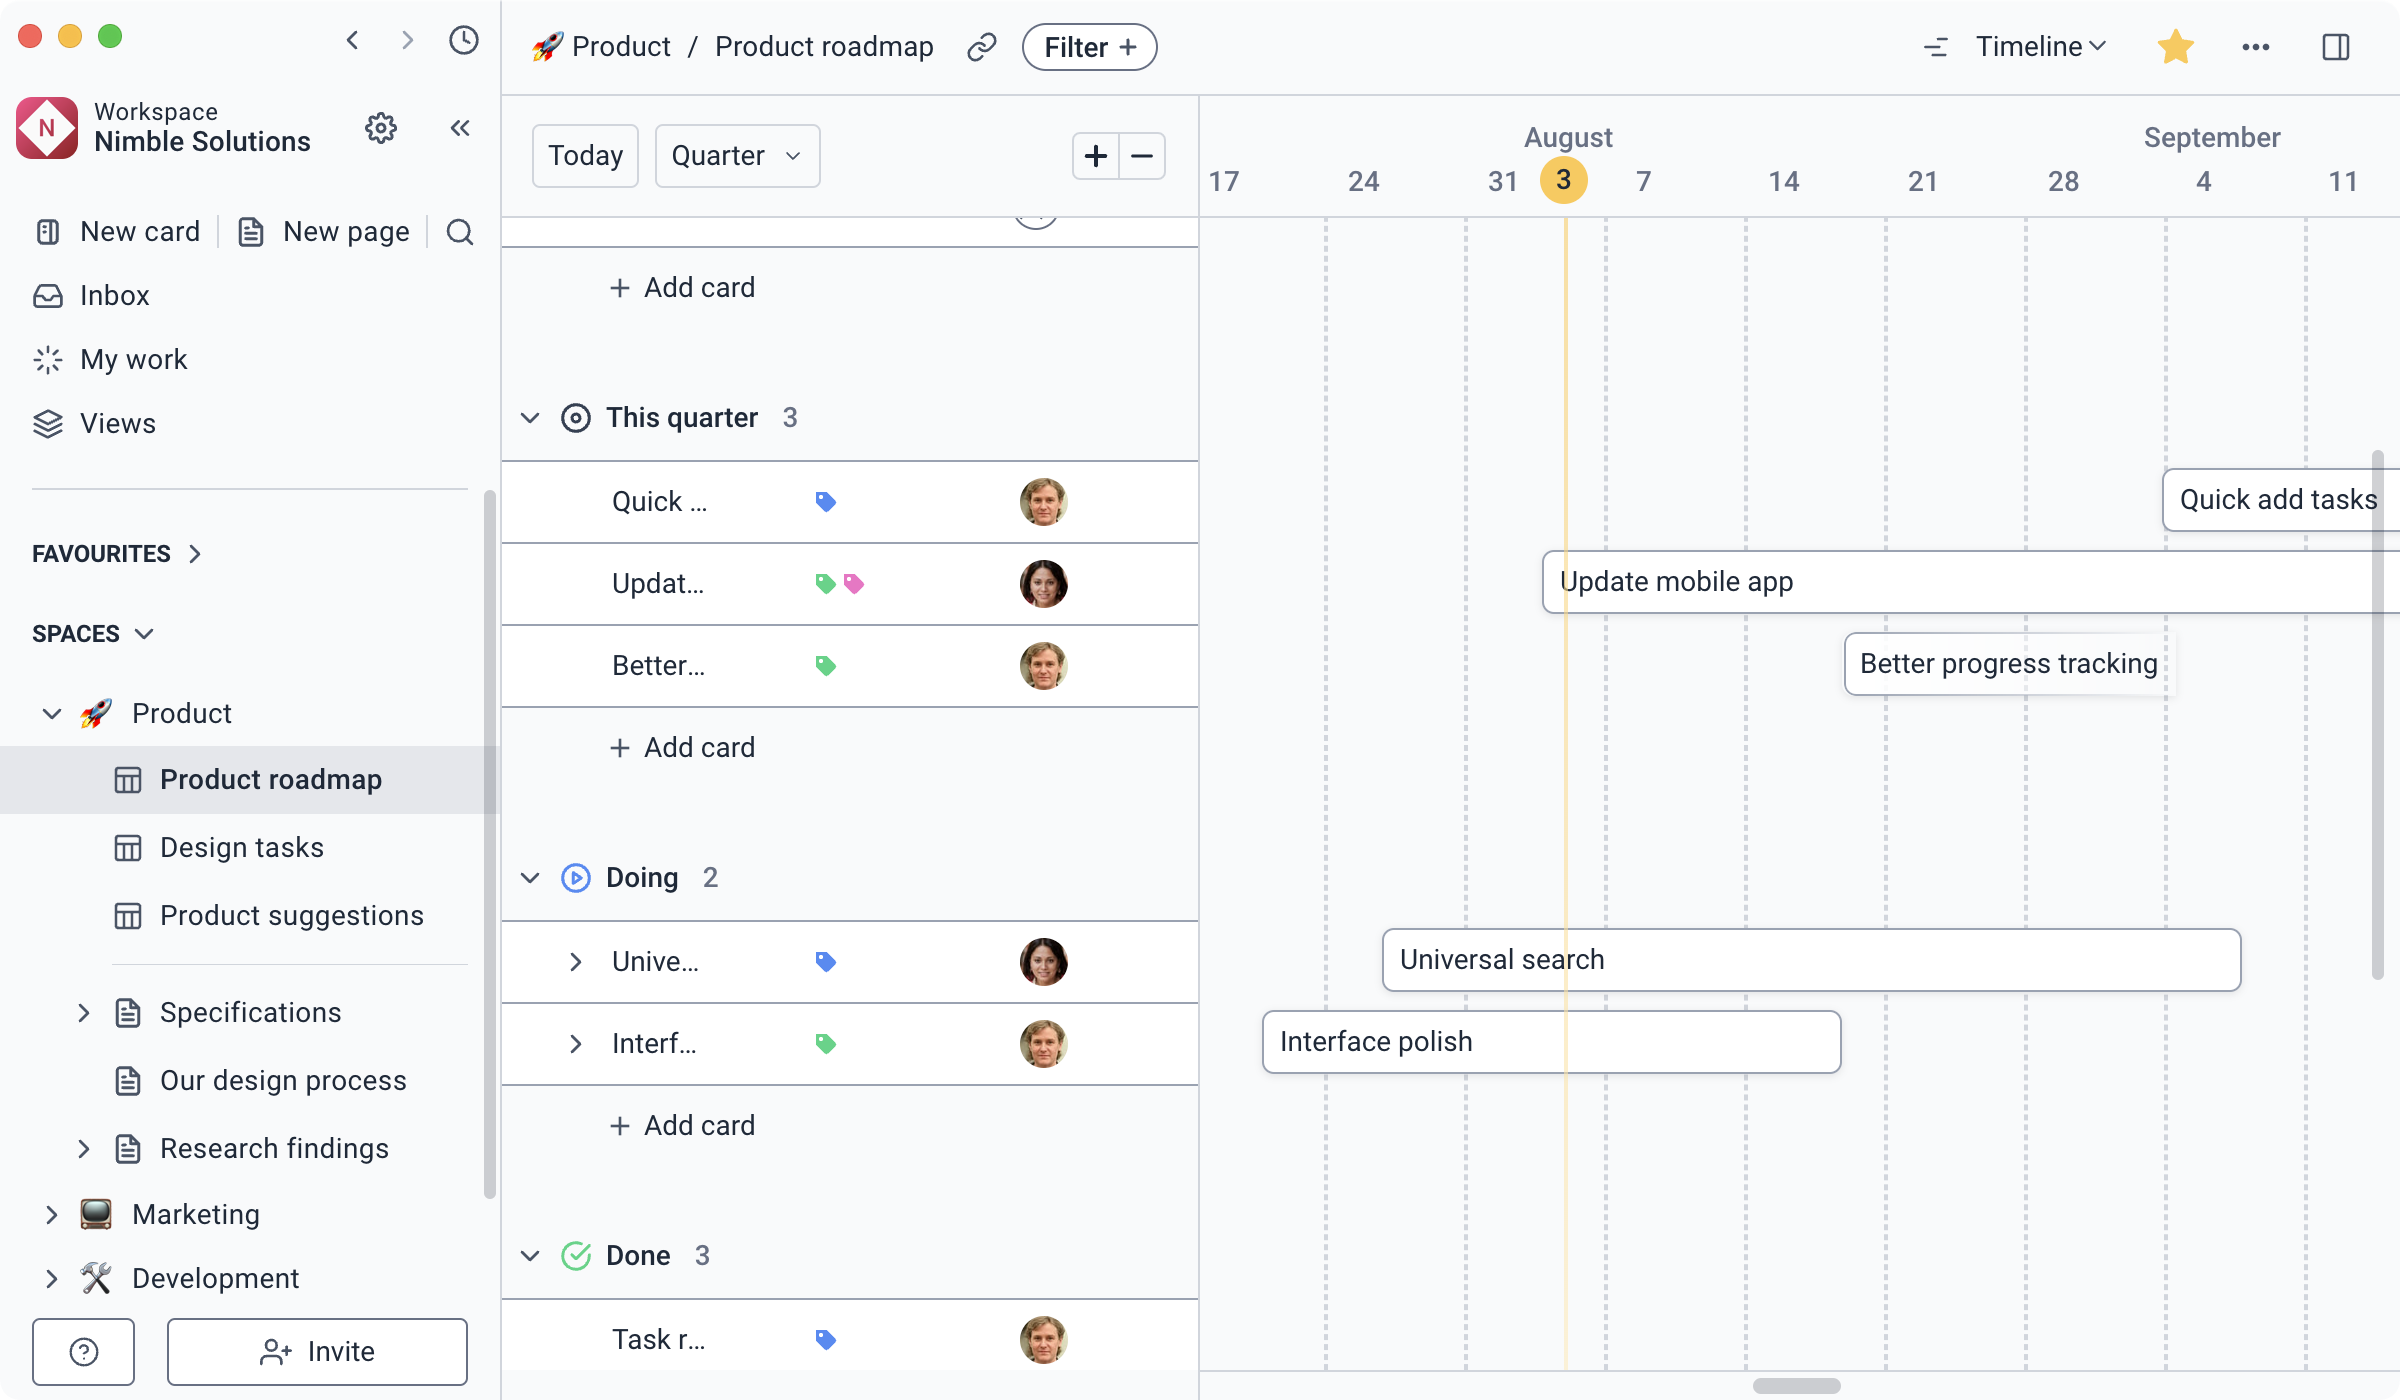
Task: Copy the view link with the chain icon
Action: tap(981, 46)
